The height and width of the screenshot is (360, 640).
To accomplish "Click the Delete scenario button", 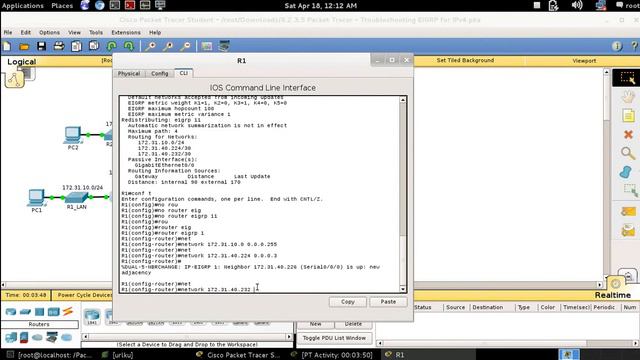I will 353,324.
